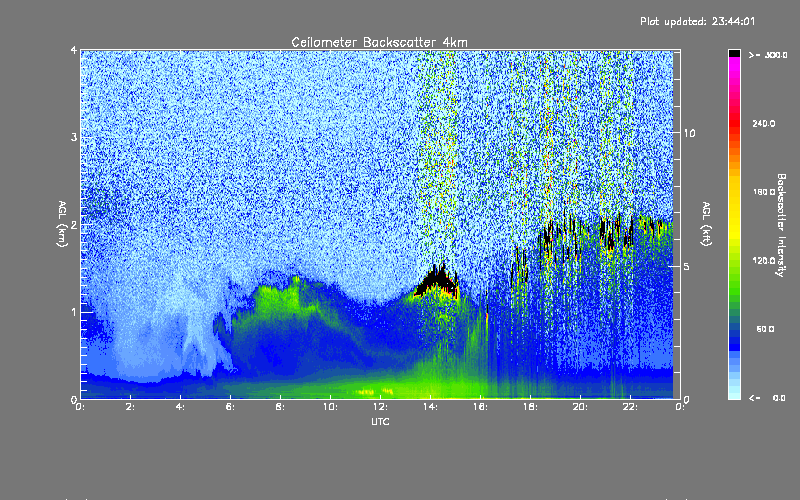Click the ">= 300.0" colorbar value
The image size is (800, 500).
pyautogui.click(x=768, y=55)
